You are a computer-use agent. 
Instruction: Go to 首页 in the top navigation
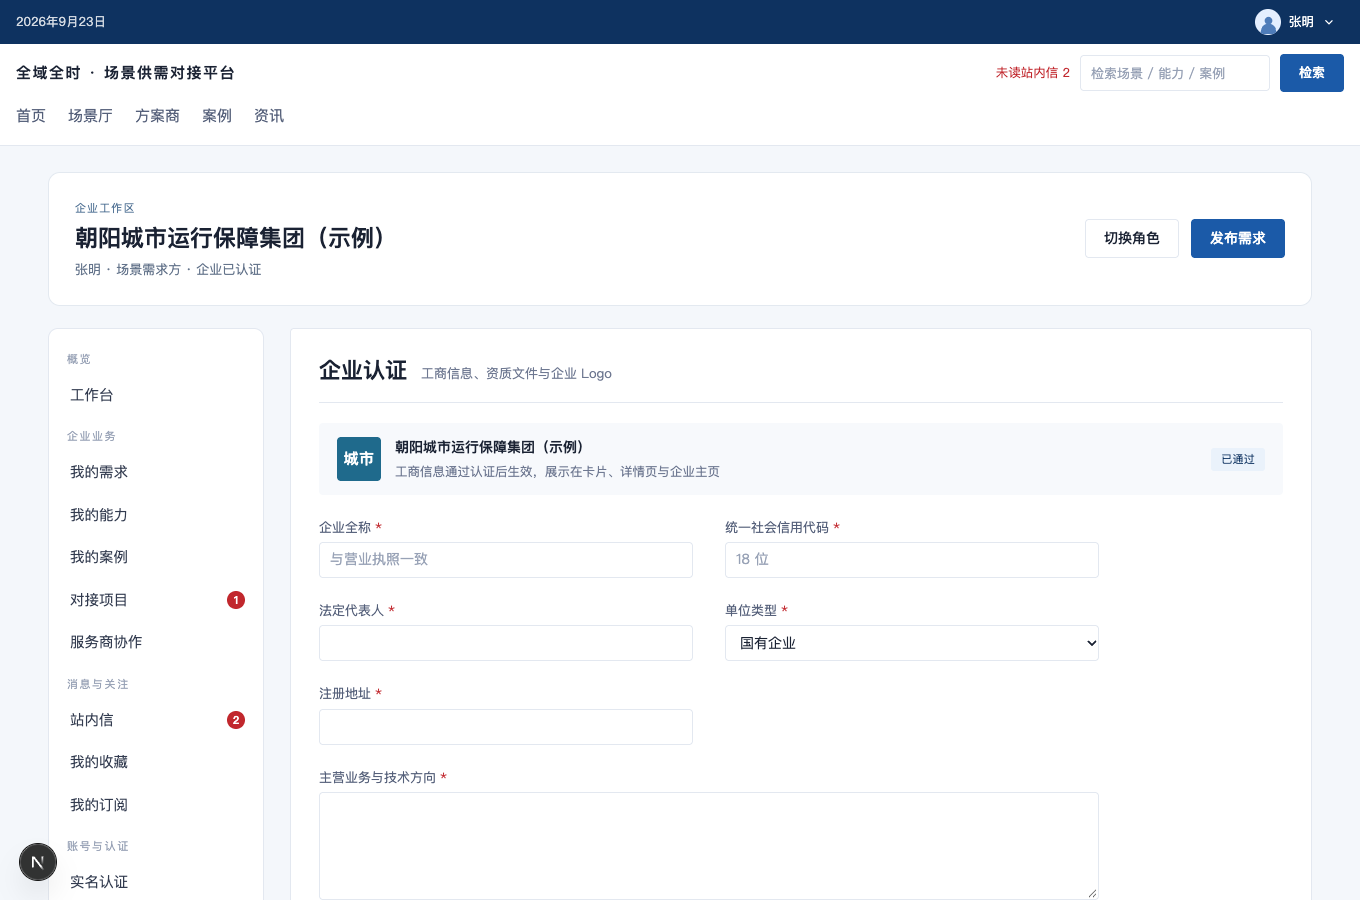(31, 116)
